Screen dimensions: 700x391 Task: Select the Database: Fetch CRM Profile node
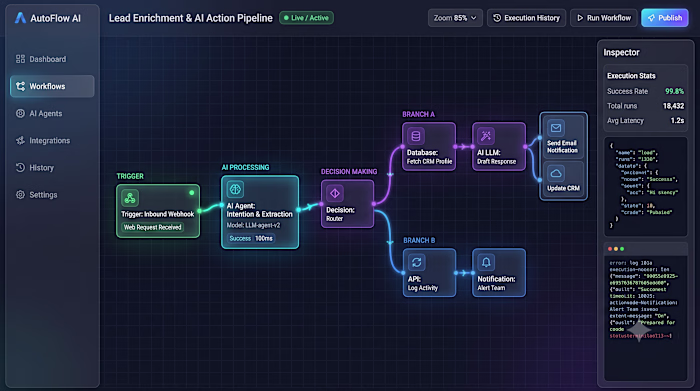click(x=429, y=146)
